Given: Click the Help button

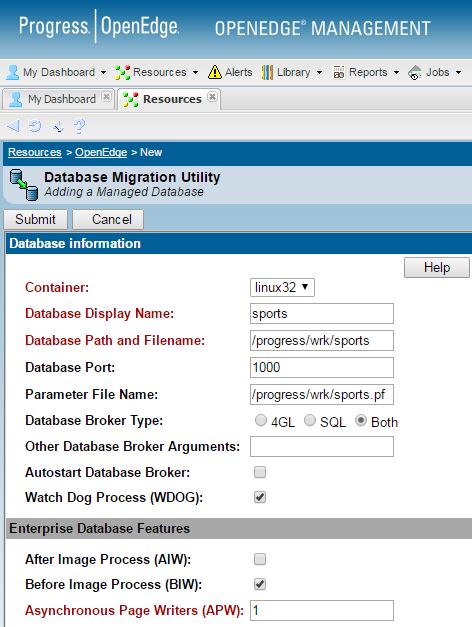Looking at the screenshot, I should pos(437,267).
